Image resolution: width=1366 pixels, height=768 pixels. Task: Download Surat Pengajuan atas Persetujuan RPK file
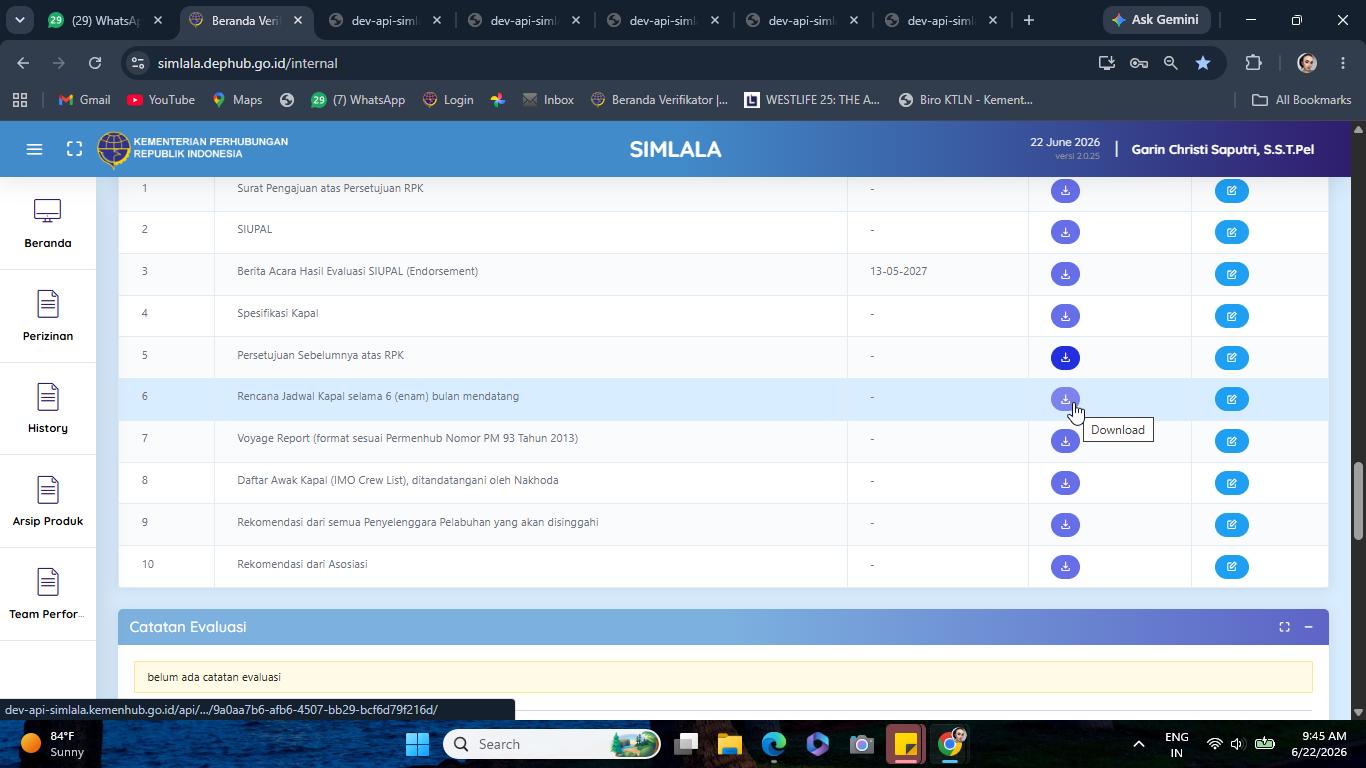[1065, 190]
